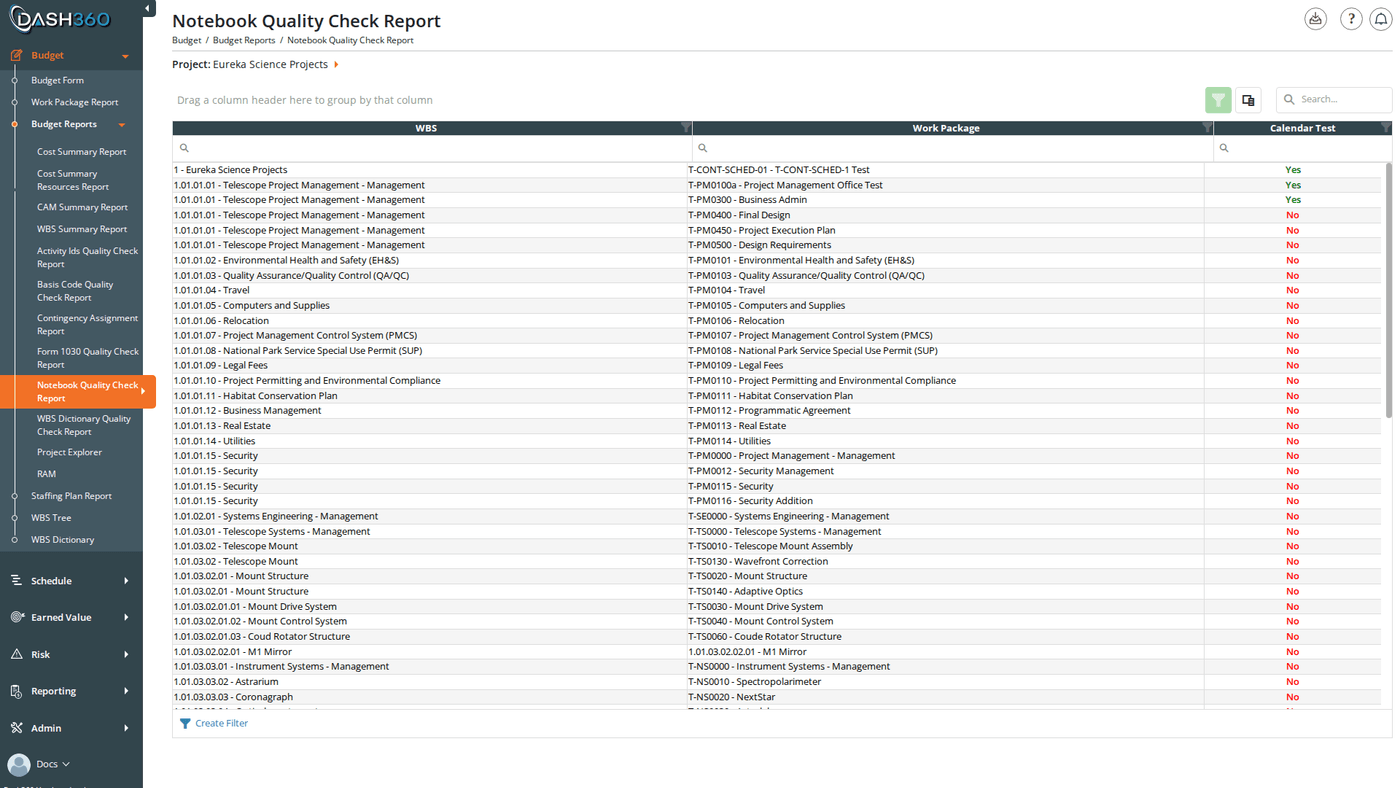Viewport: 1400px width, 788px height.
Task: Open the export/download icon at top right
Action: click(x=1315, y=19)
